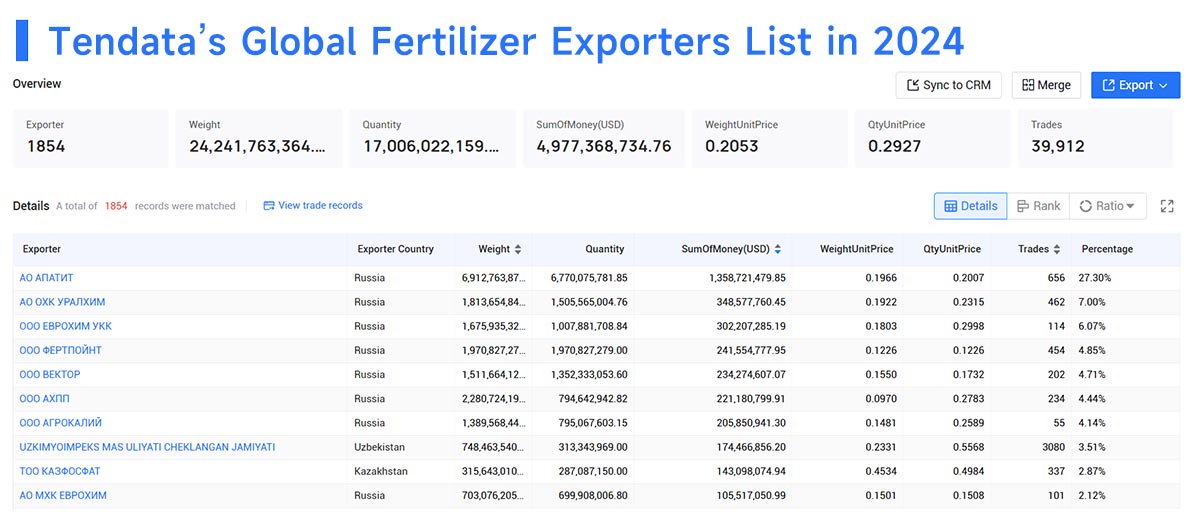Select the WeightUnitPrice 0.2053 overview card

[x=769, y=138]
